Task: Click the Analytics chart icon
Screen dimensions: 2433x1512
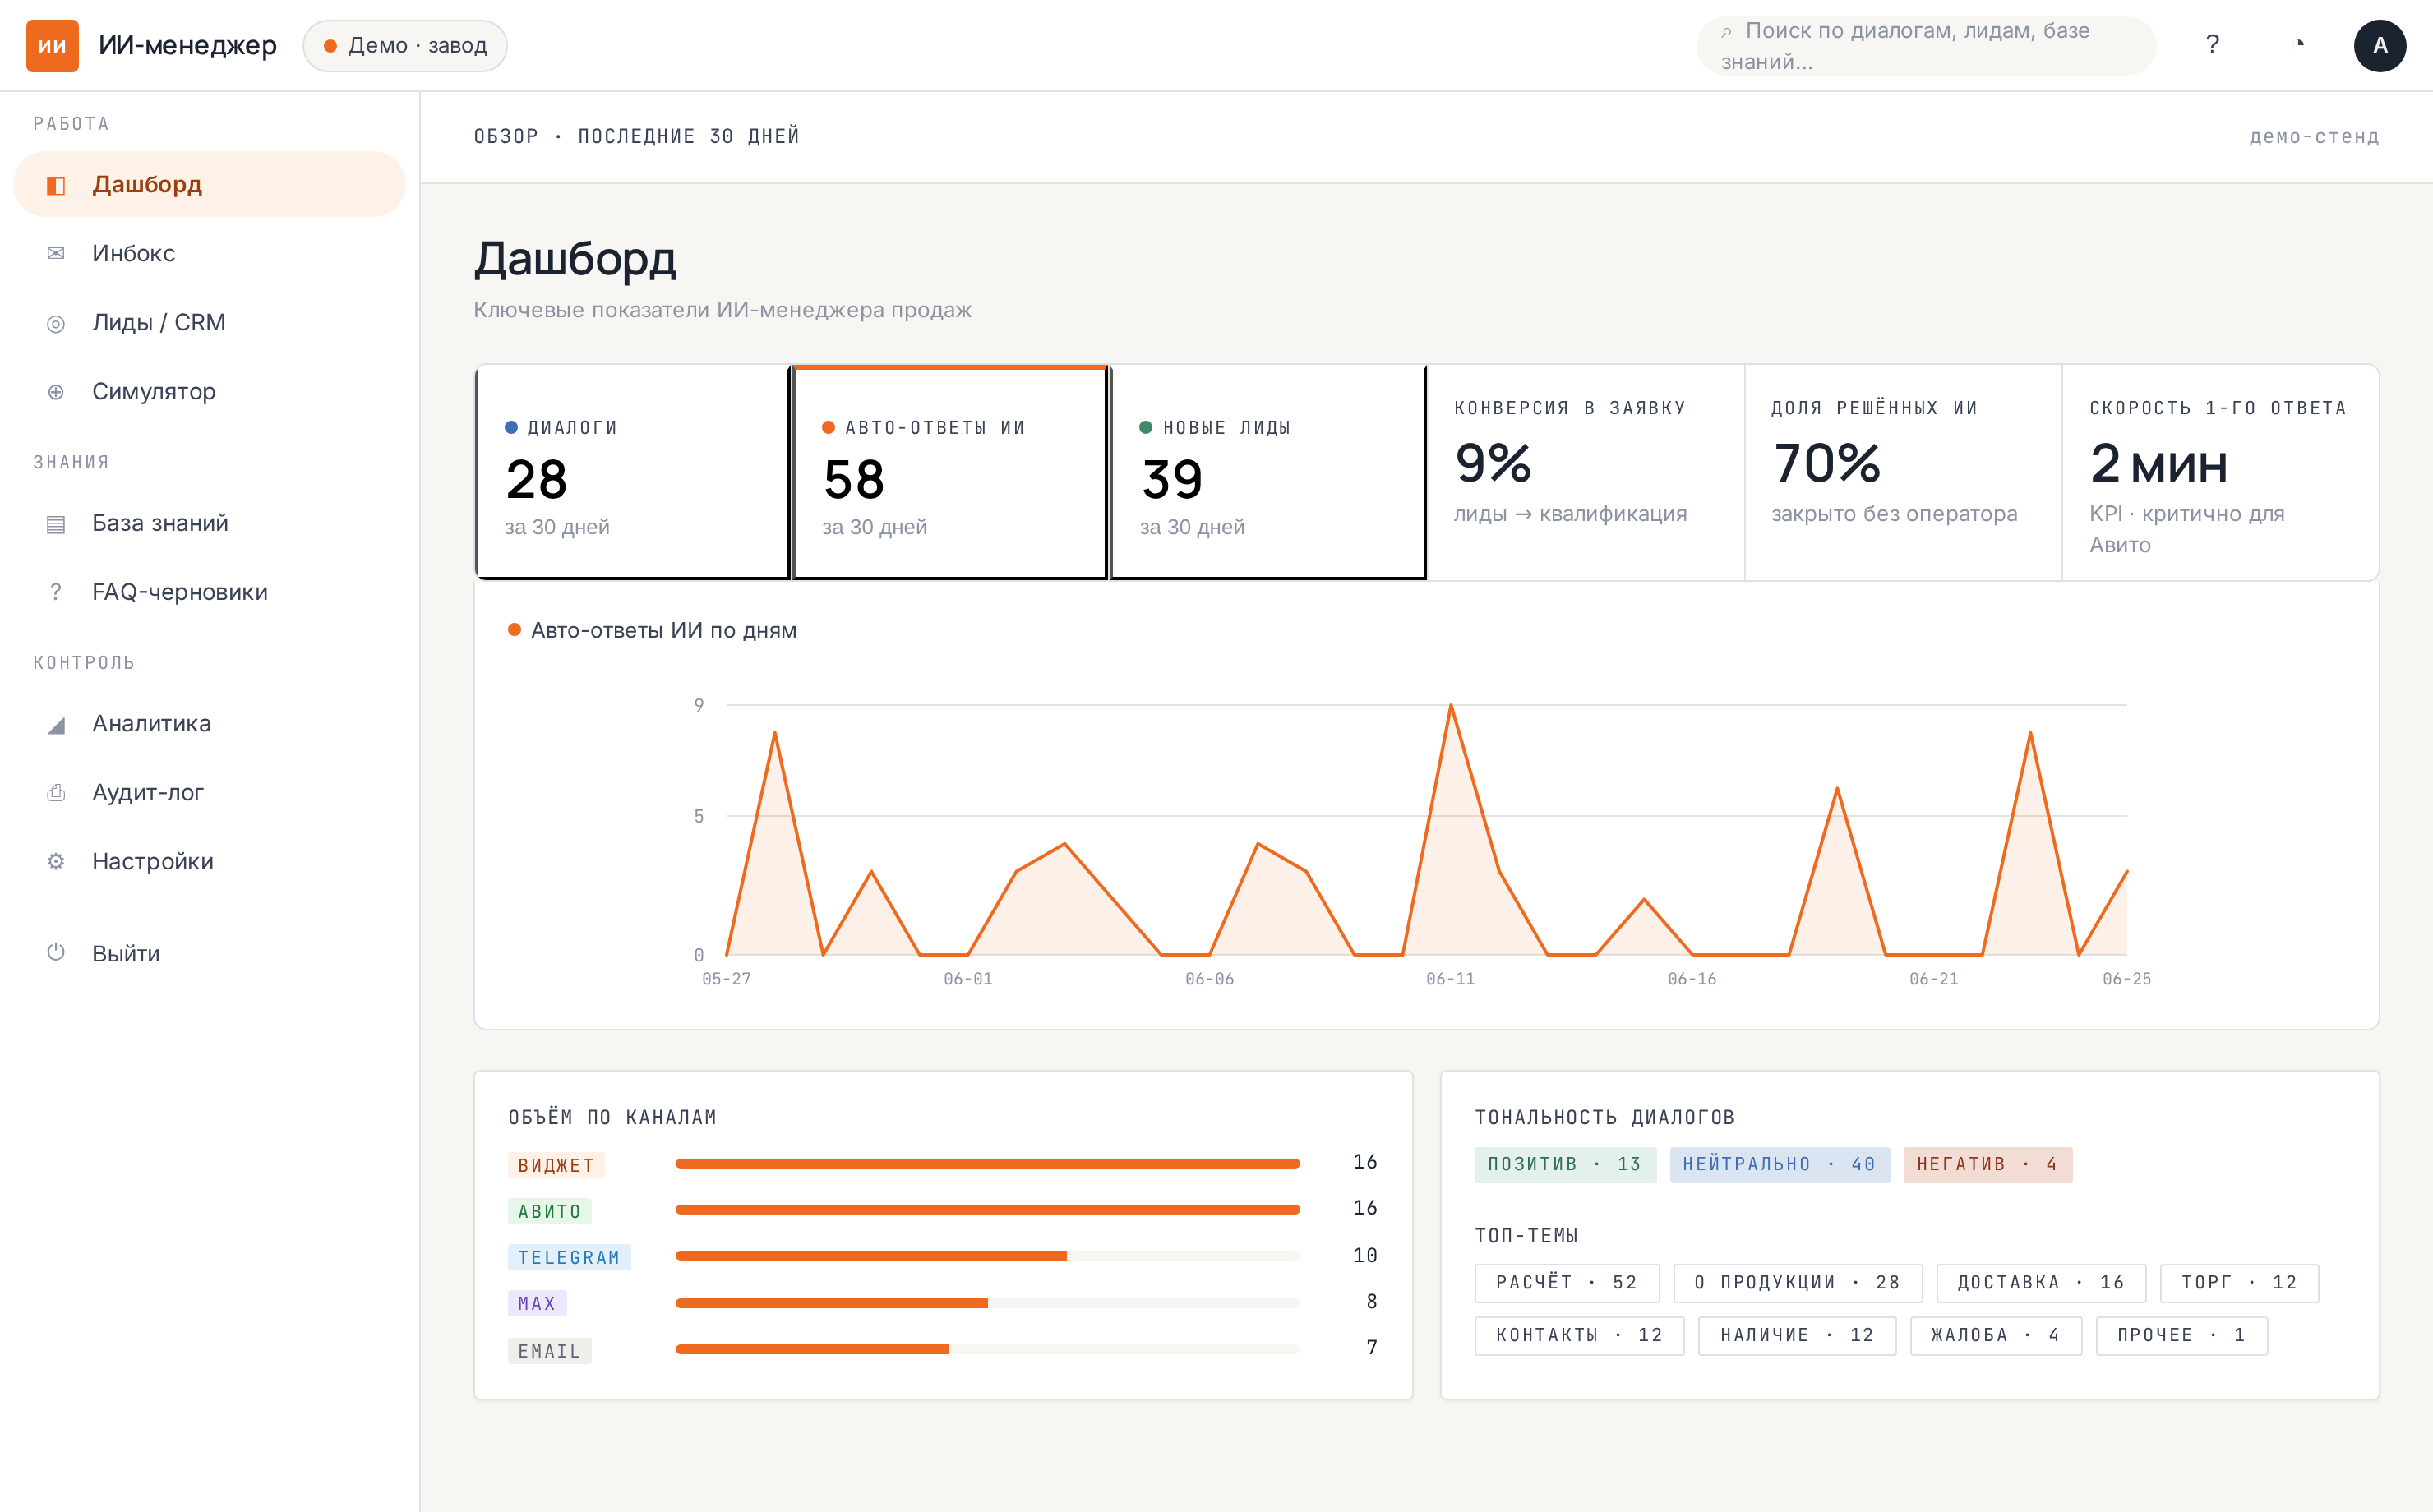Action: click(x=56, y=724)
